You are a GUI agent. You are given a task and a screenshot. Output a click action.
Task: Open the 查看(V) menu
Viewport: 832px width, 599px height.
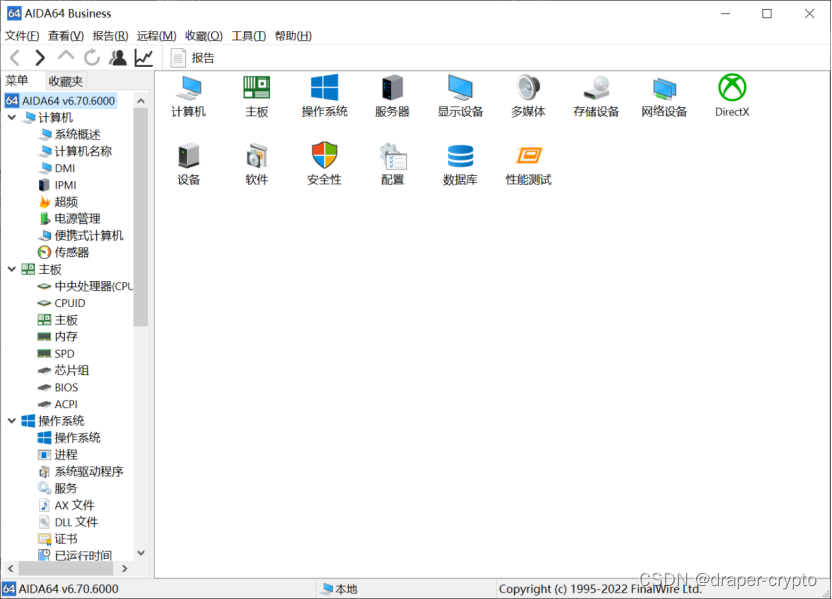point(66,36)
